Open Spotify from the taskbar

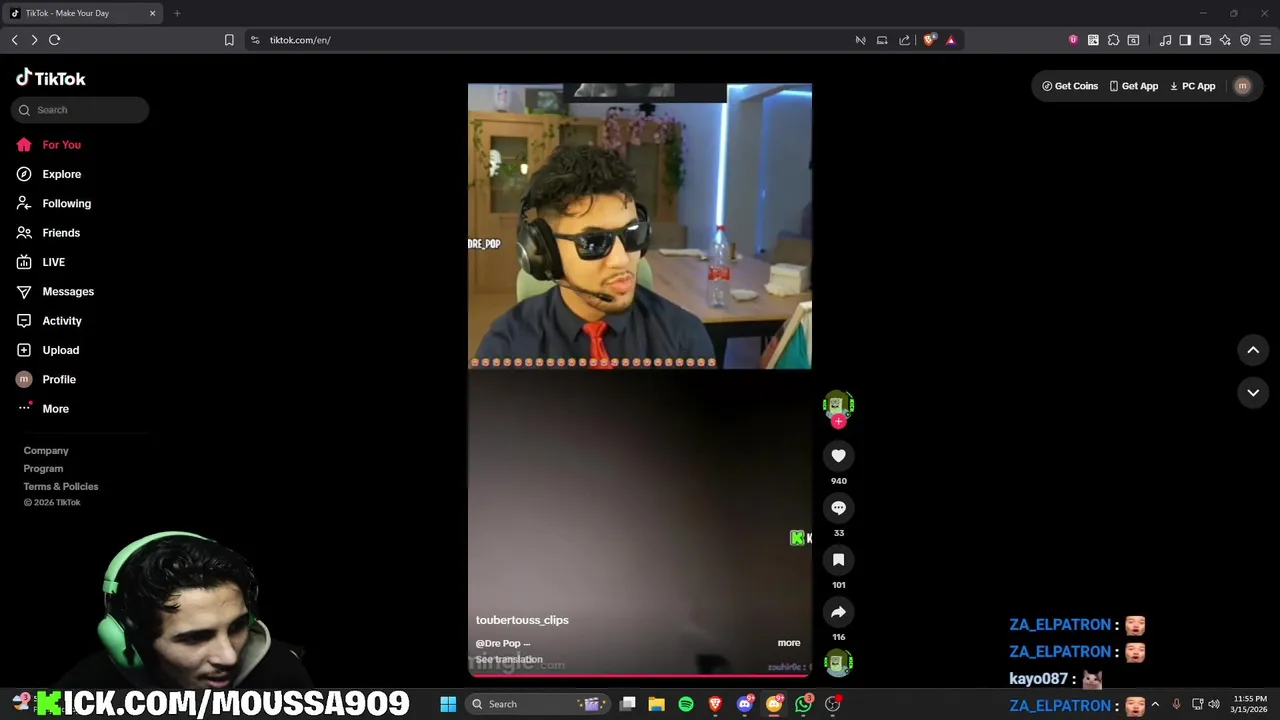click(x=686, y=704)
